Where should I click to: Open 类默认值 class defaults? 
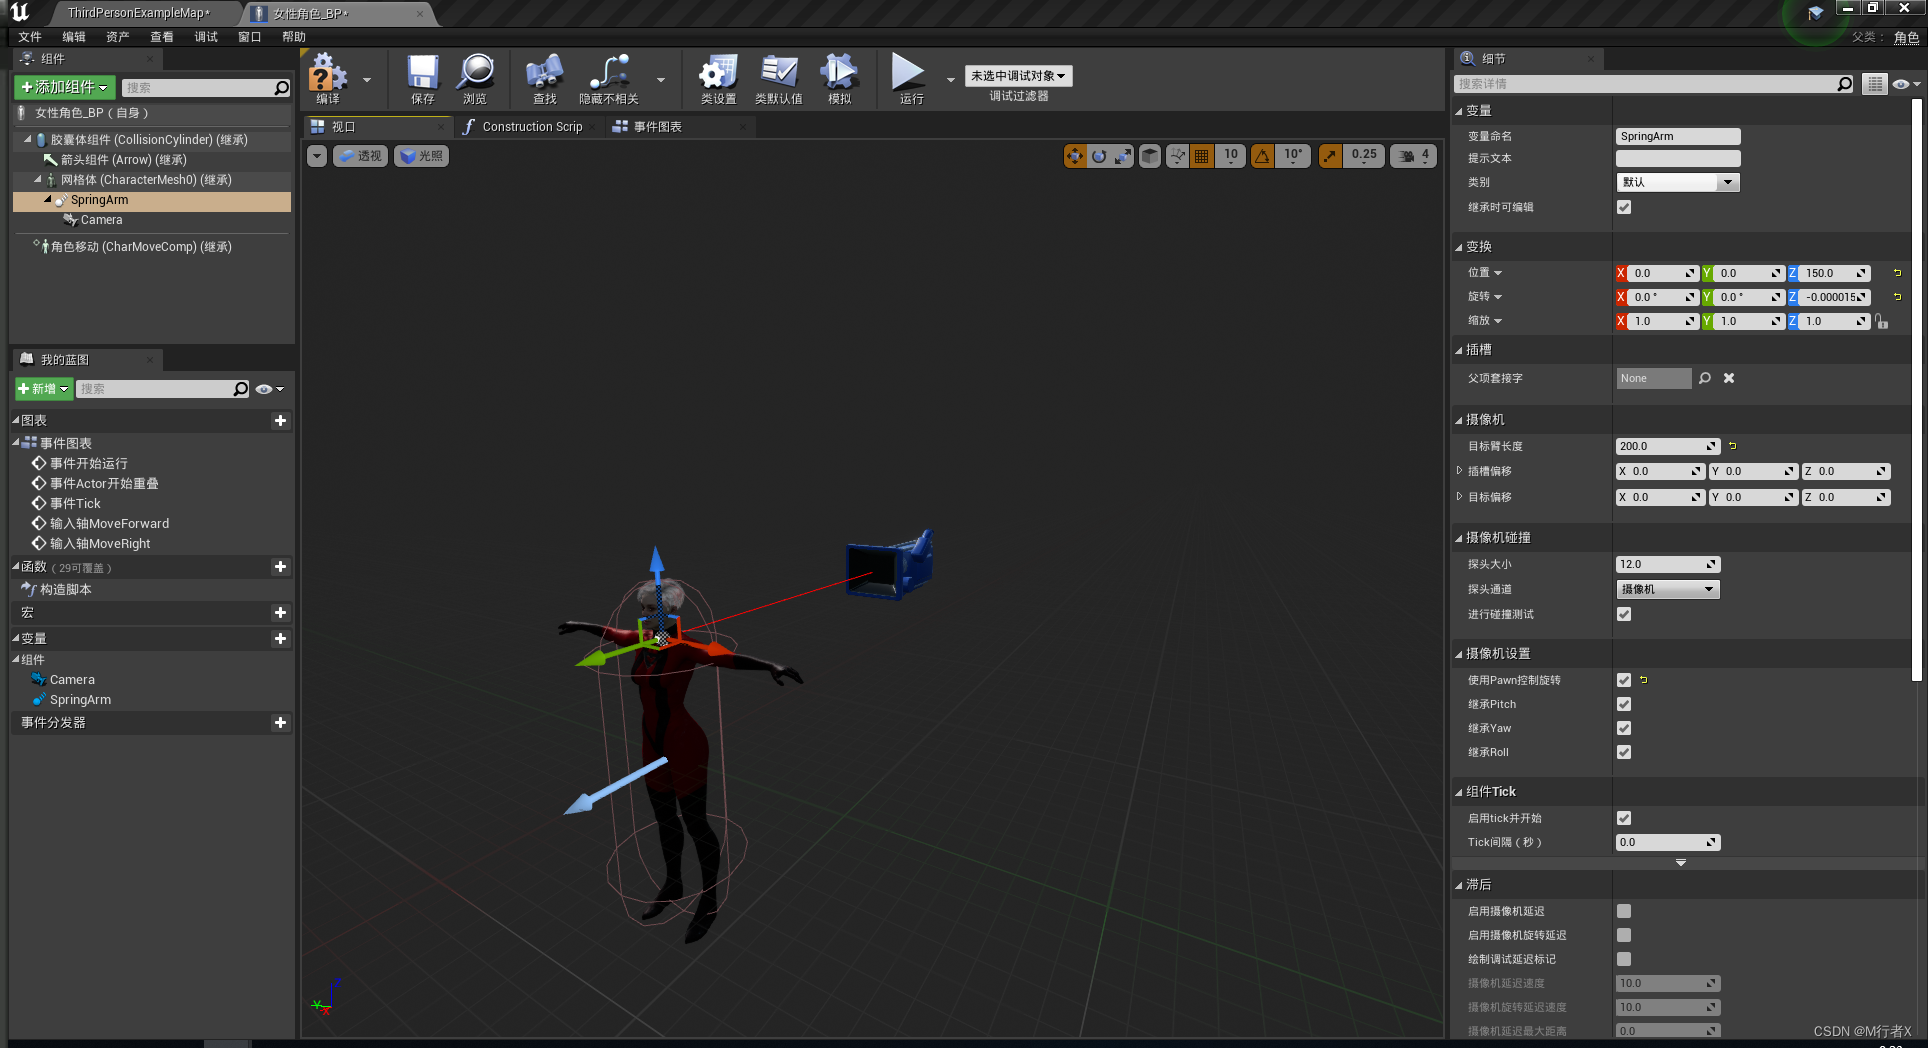point(778,79)
